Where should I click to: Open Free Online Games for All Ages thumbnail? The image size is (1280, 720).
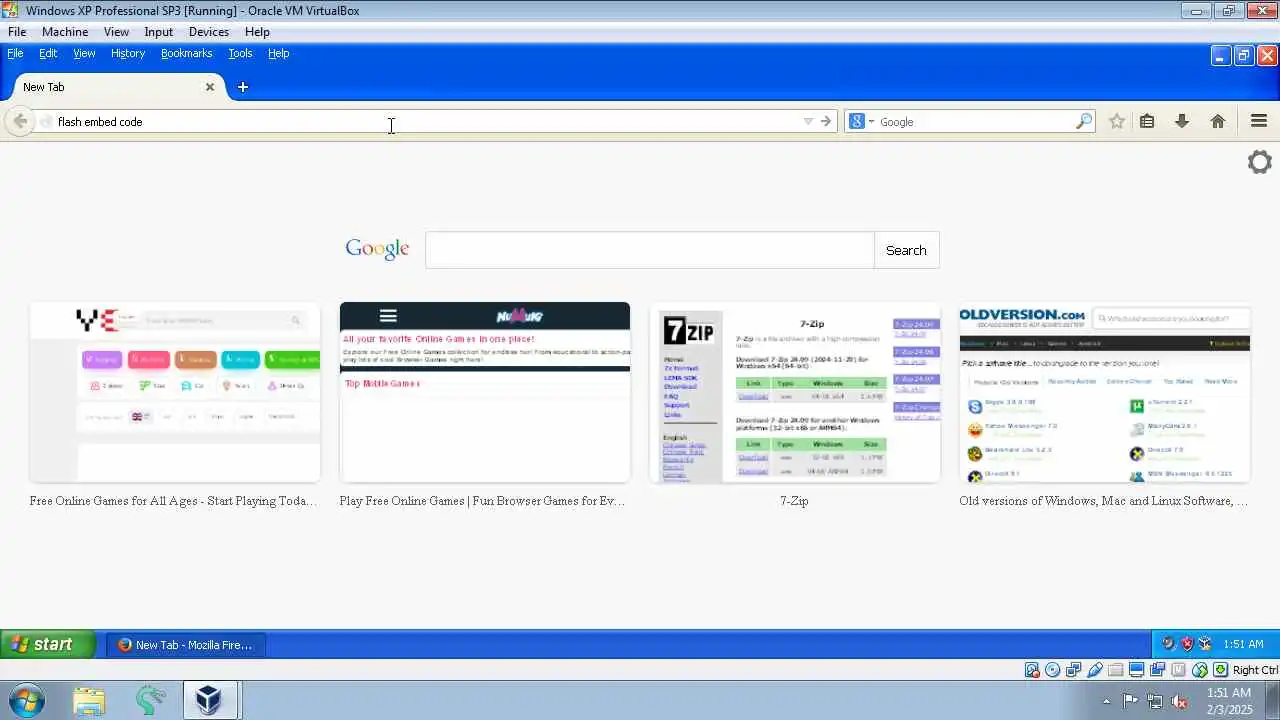175,392
